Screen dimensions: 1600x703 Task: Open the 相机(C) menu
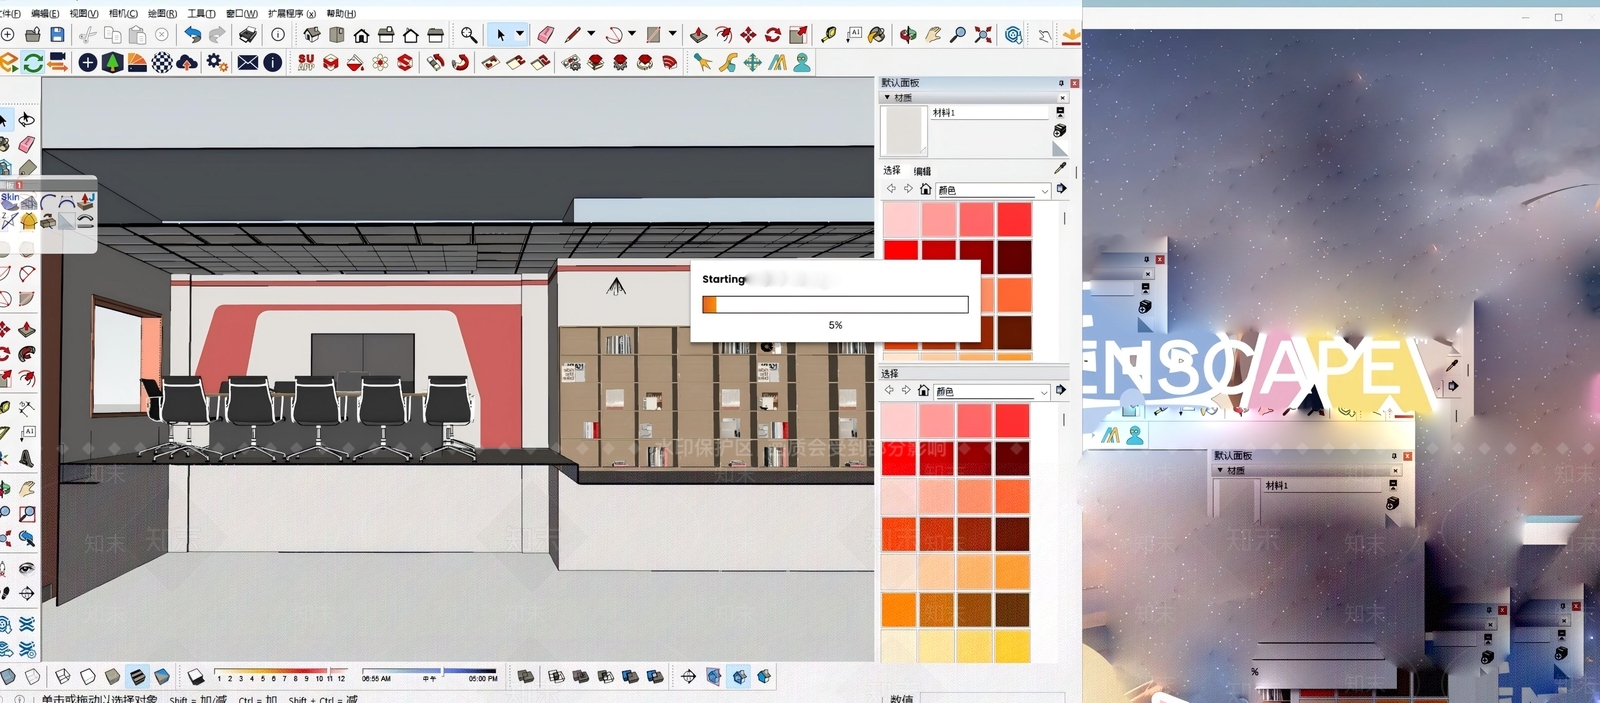pos(123,14)
